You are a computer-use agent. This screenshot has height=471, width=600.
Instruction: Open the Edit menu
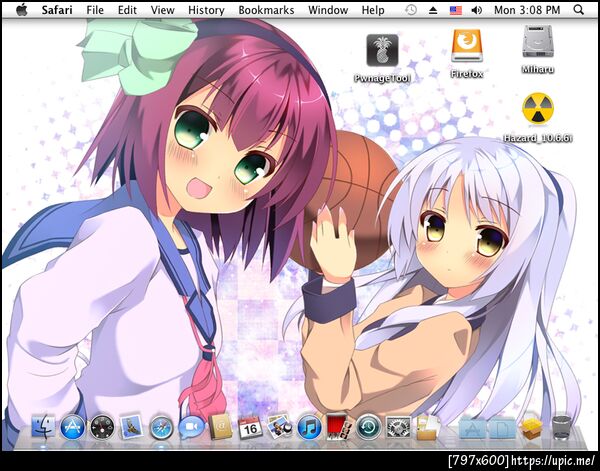pos(127,10)
